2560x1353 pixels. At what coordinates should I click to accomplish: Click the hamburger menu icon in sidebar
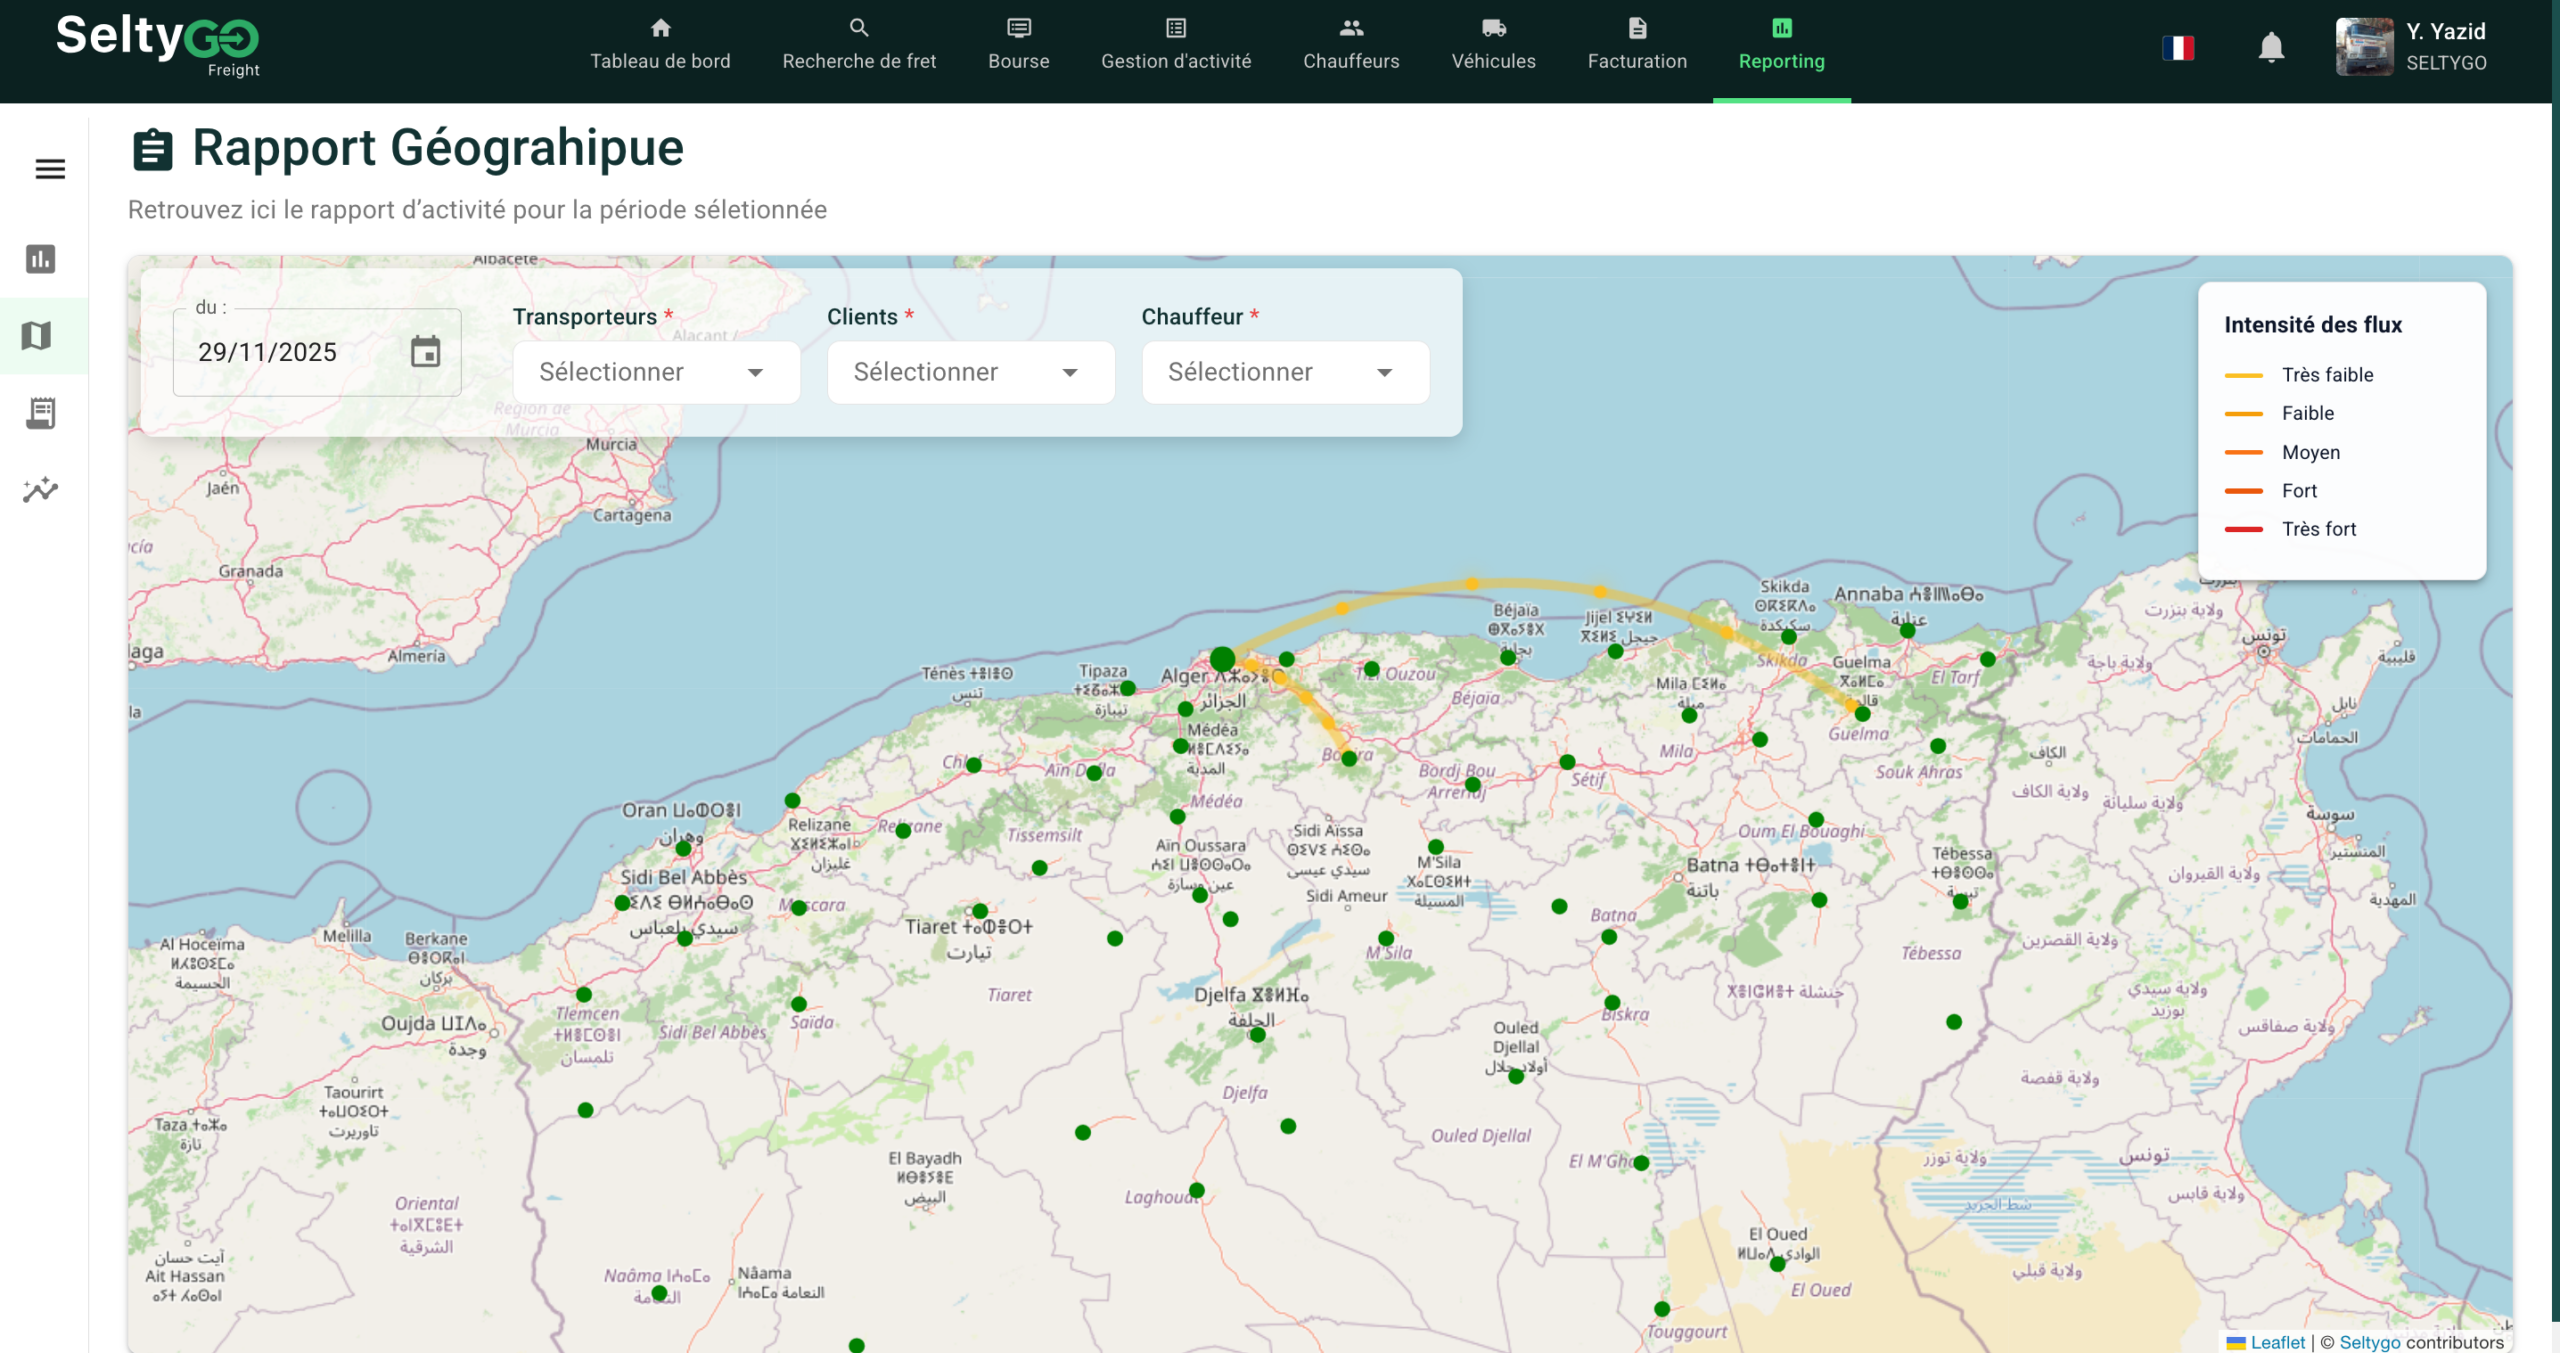50,169
